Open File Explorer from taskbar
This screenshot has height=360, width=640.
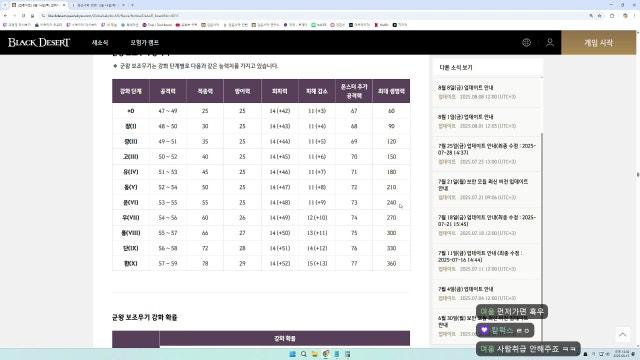315,354
